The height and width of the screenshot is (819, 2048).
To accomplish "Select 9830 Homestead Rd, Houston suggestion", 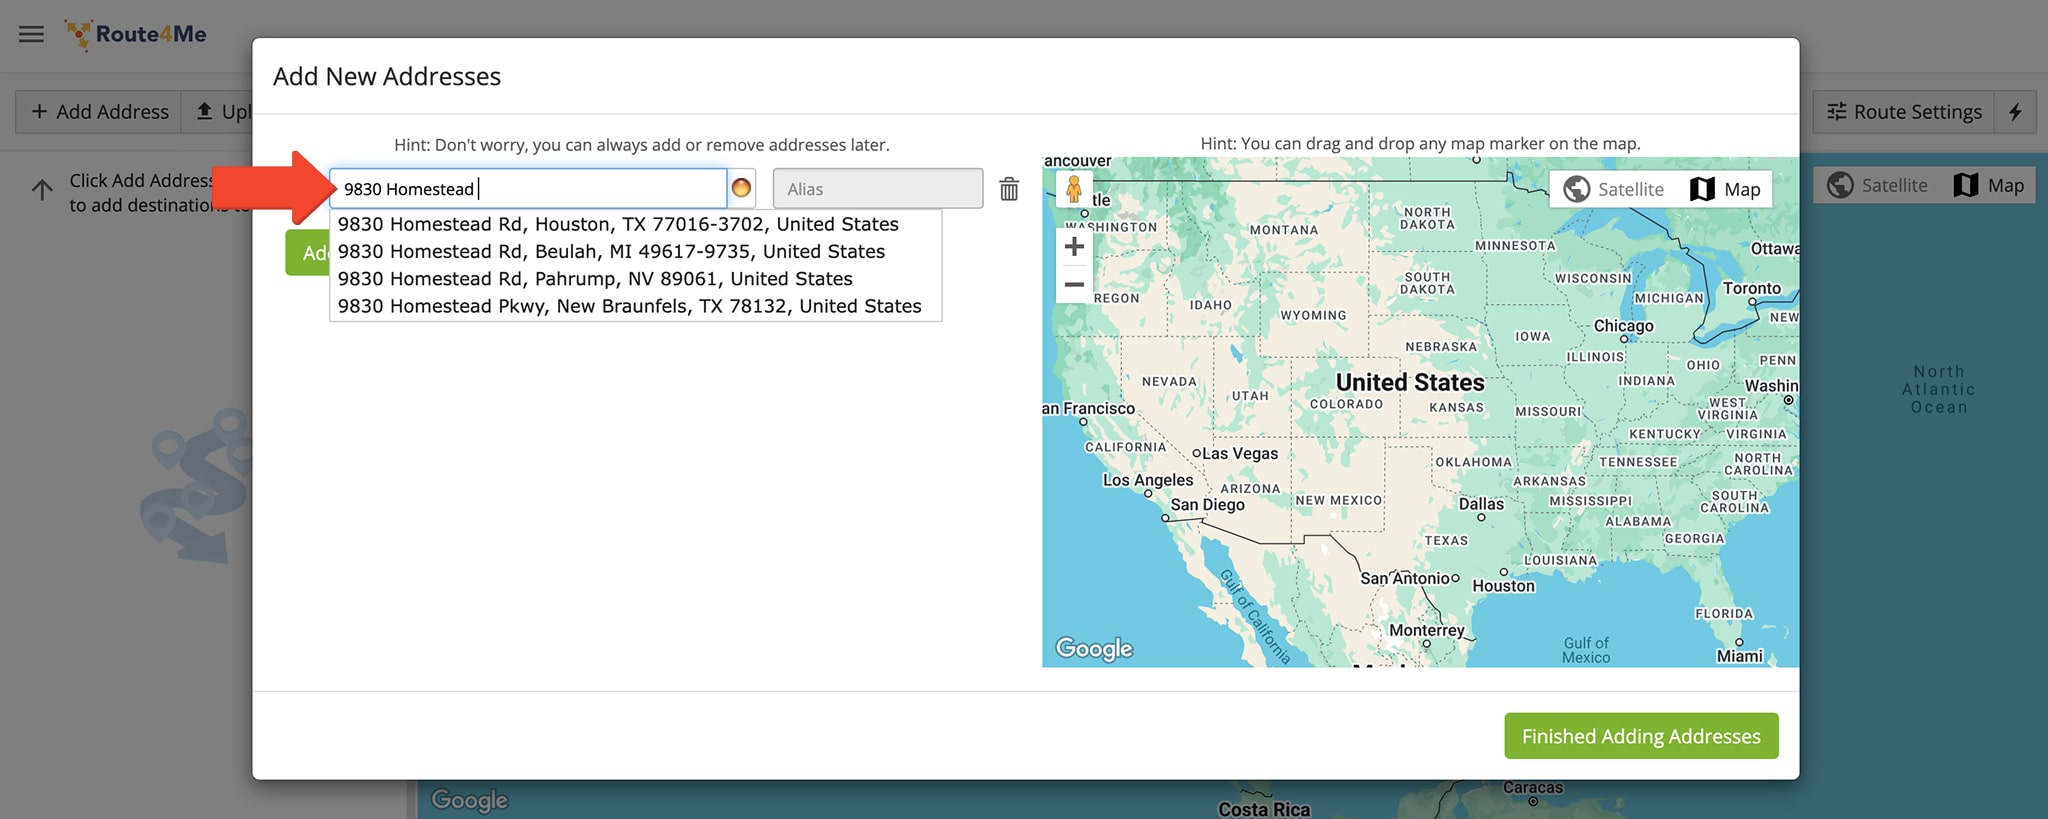I will [635, 224].
